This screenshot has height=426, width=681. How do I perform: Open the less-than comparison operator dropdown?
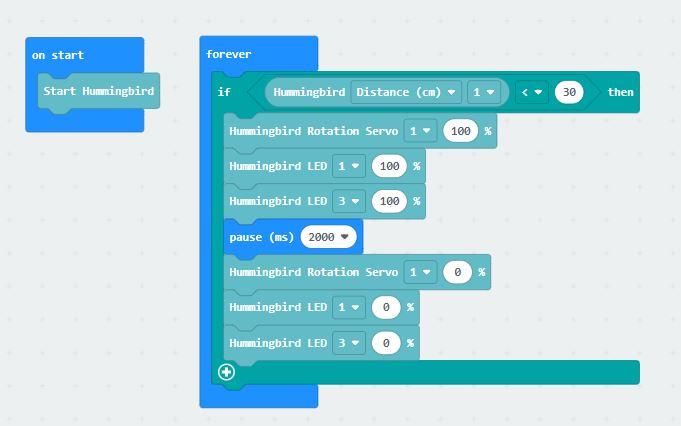pos(532,92)
